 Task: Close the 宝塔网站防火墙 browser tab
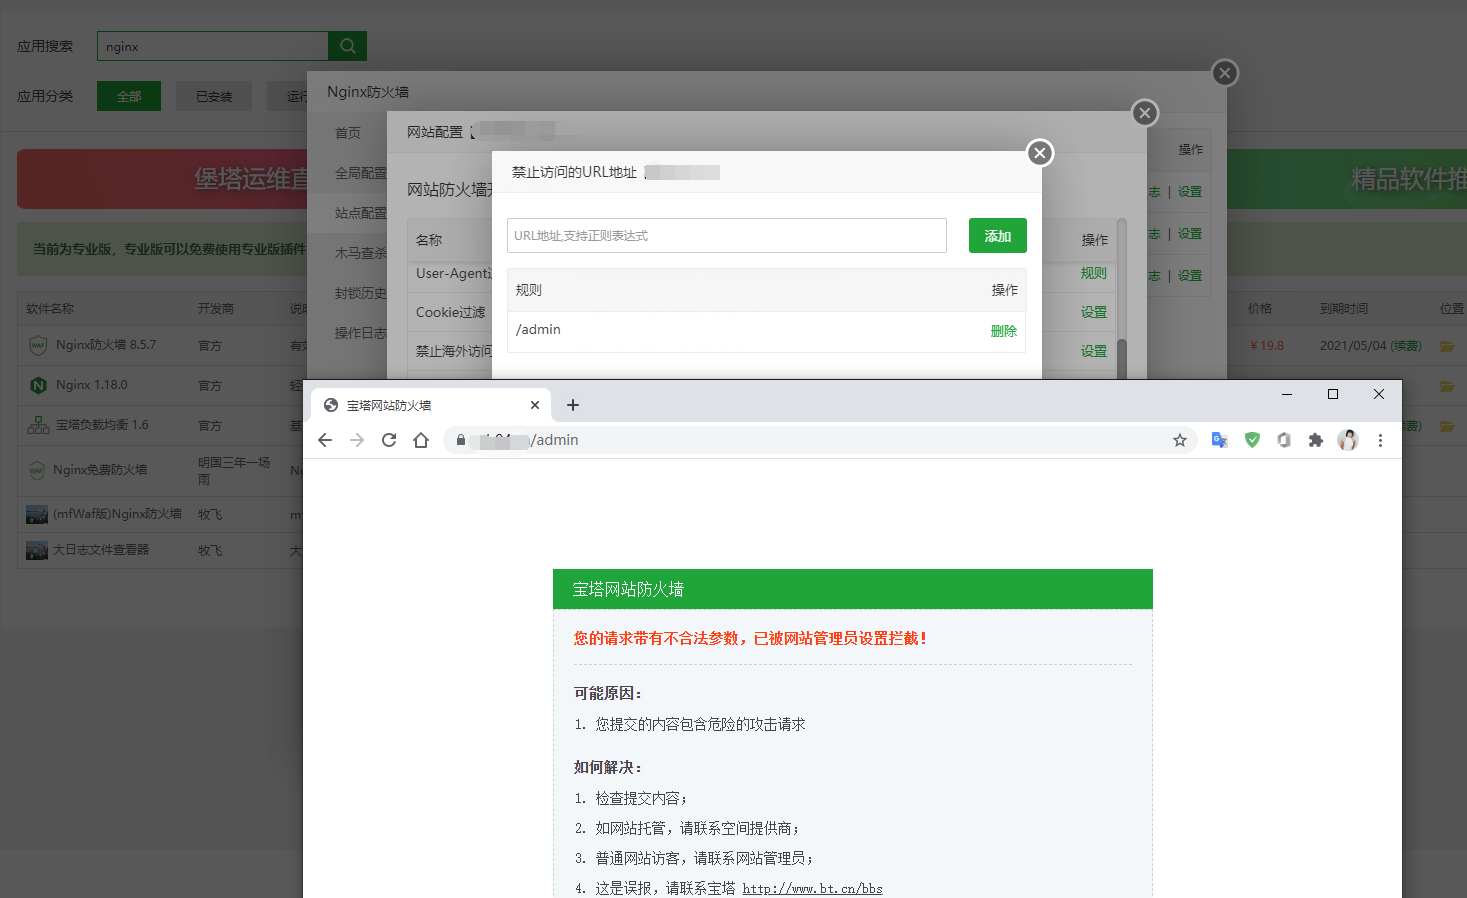535,405
